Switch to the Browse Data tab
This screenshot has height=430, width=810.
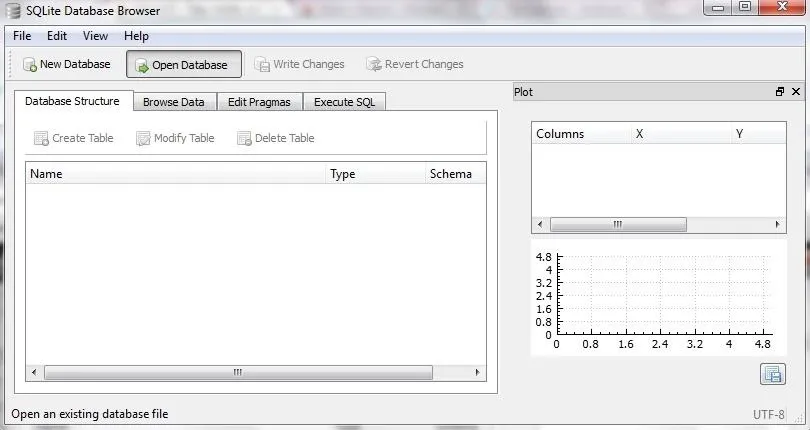click(174, 102)
